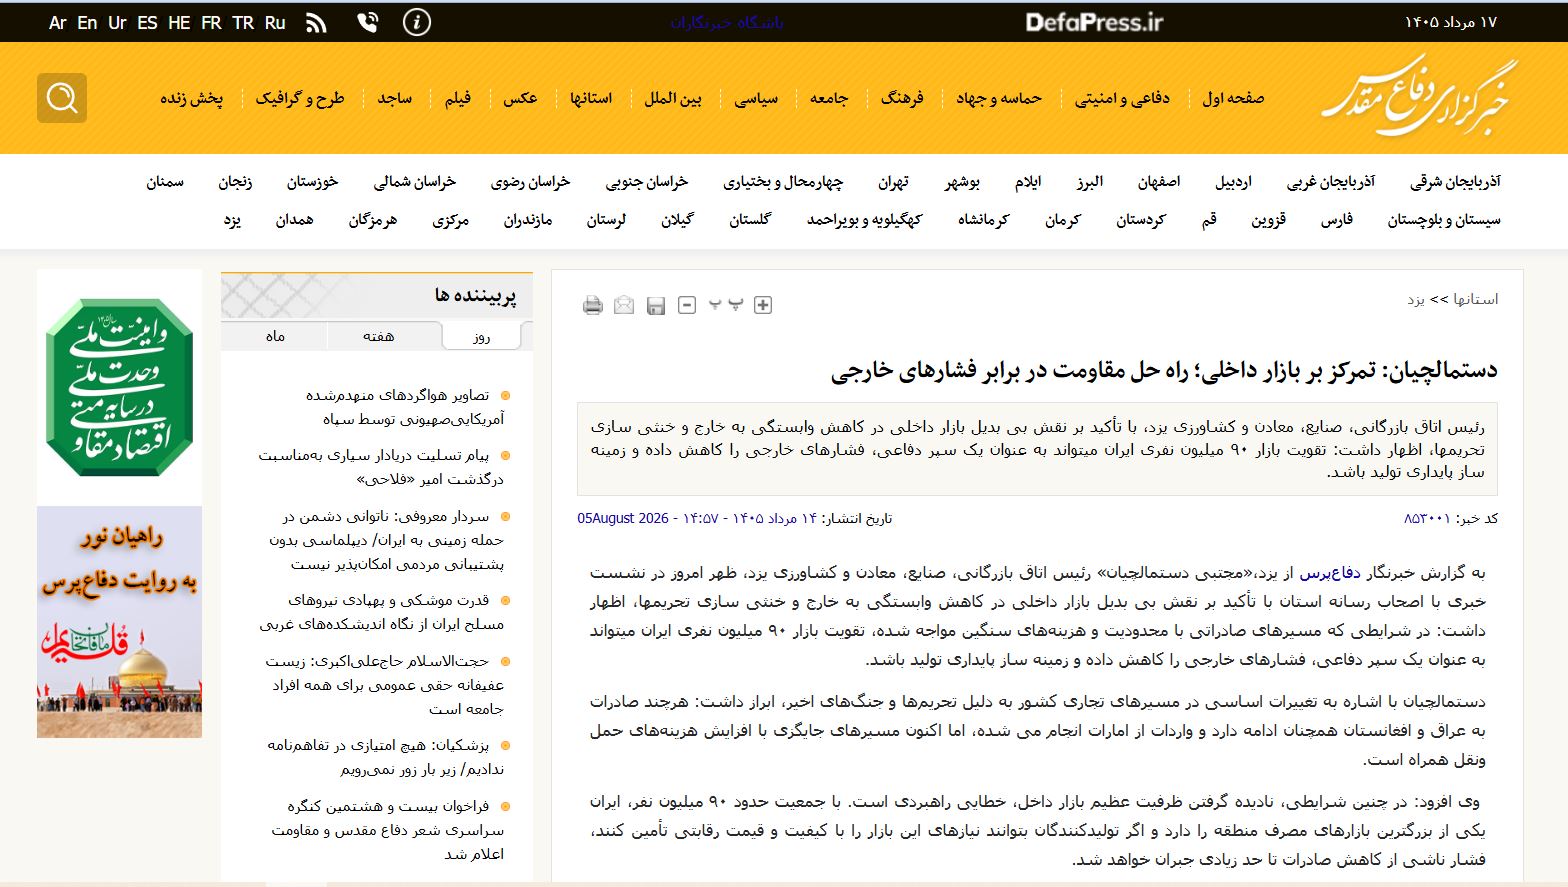The height and width of the screenshot is (887, 1568).
Task: Open the سیاسی menu item
Action: click(756, 98)
